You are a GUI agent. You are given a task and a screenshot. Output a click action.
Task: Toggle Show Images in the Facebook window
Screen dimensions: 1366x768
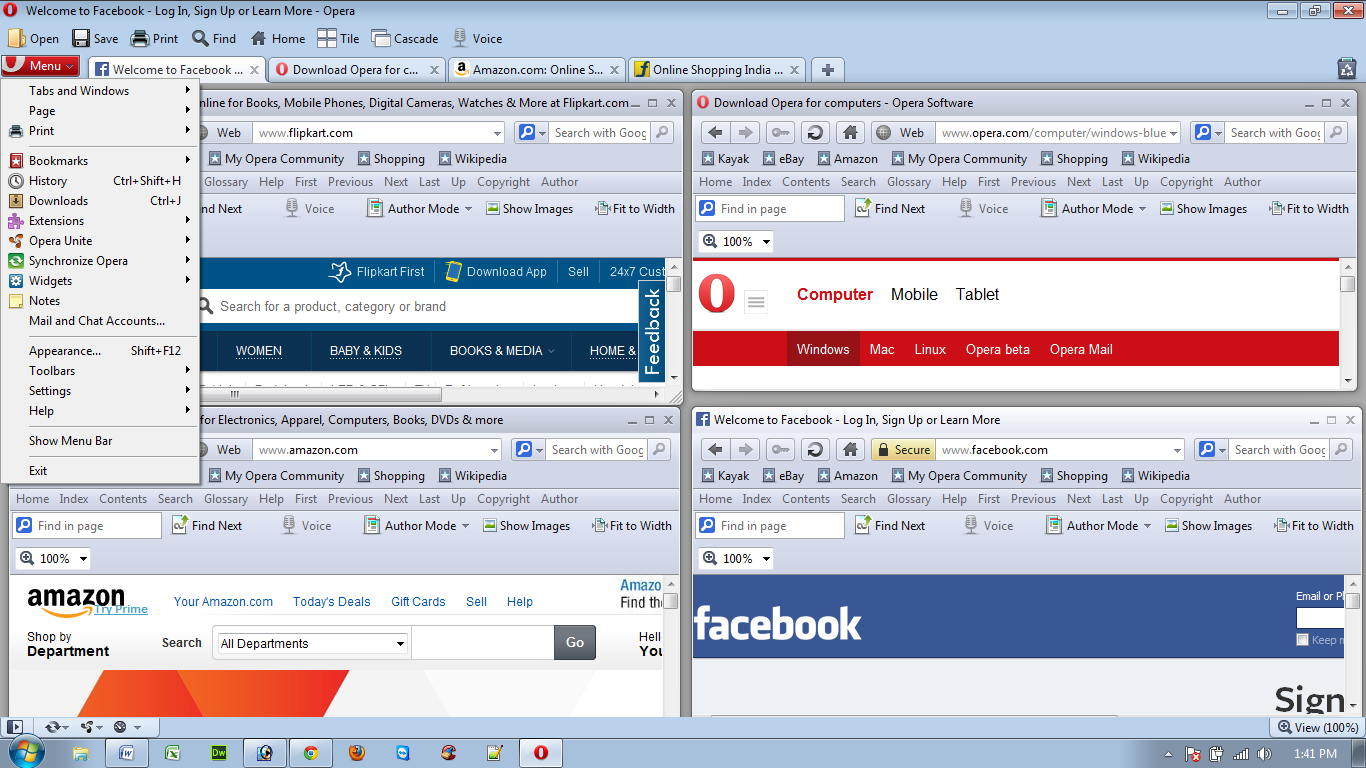click(x=1208, y=525)
